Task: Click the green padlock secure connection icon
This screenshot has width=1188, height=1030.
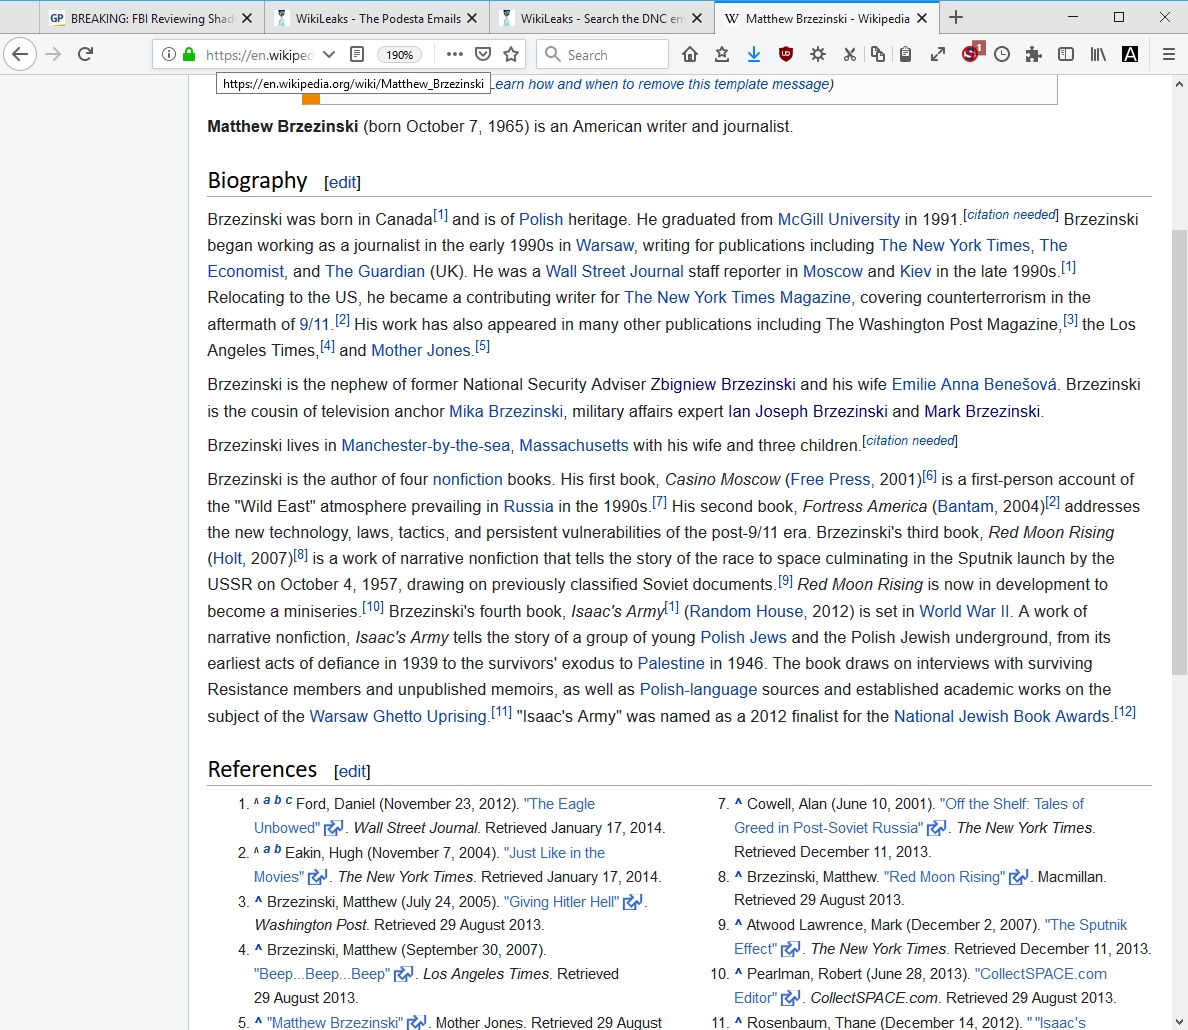Action: pos(189,54)
